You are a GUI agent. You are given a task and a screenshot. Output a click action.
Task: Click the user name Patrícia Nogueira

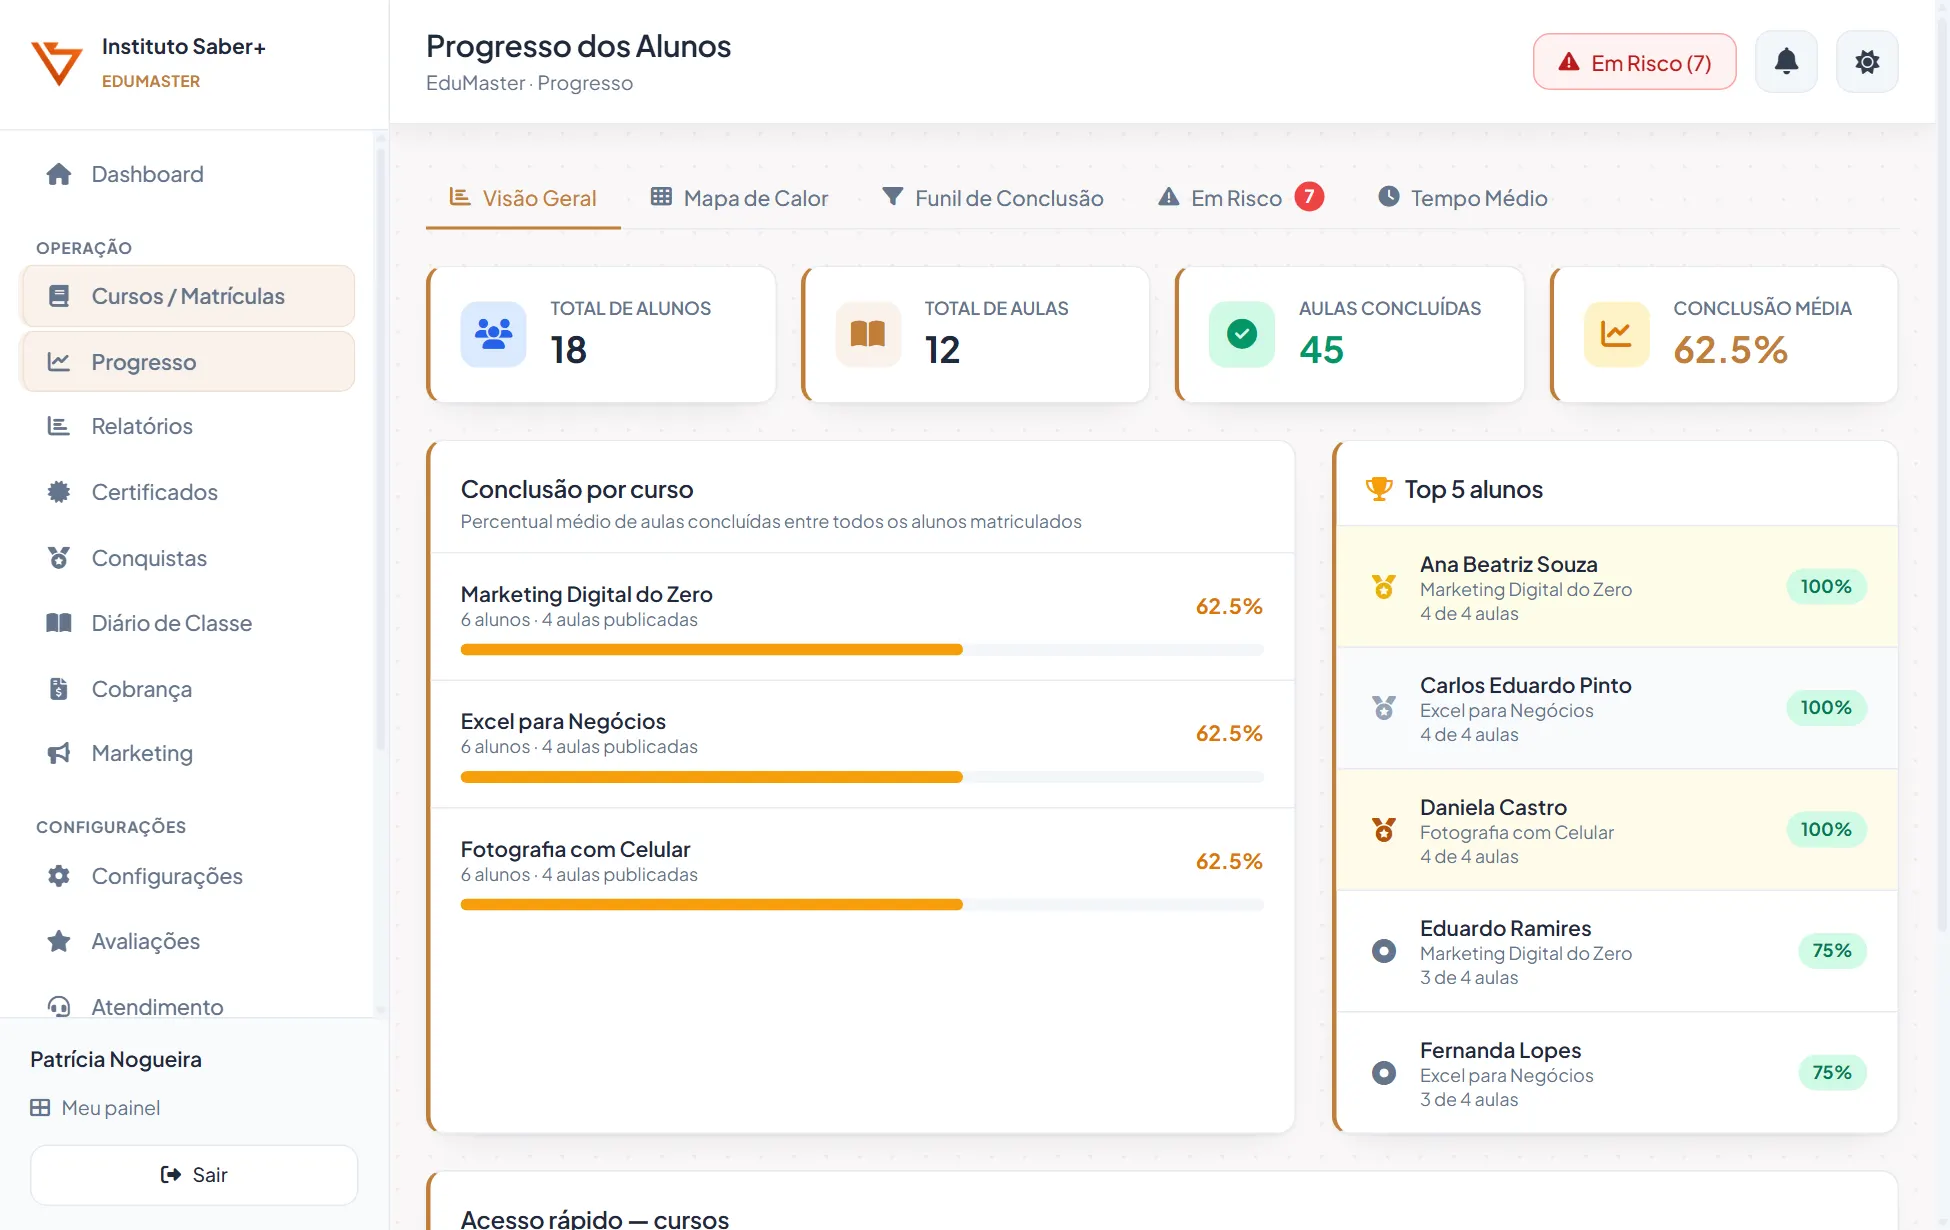(116, 1059)
